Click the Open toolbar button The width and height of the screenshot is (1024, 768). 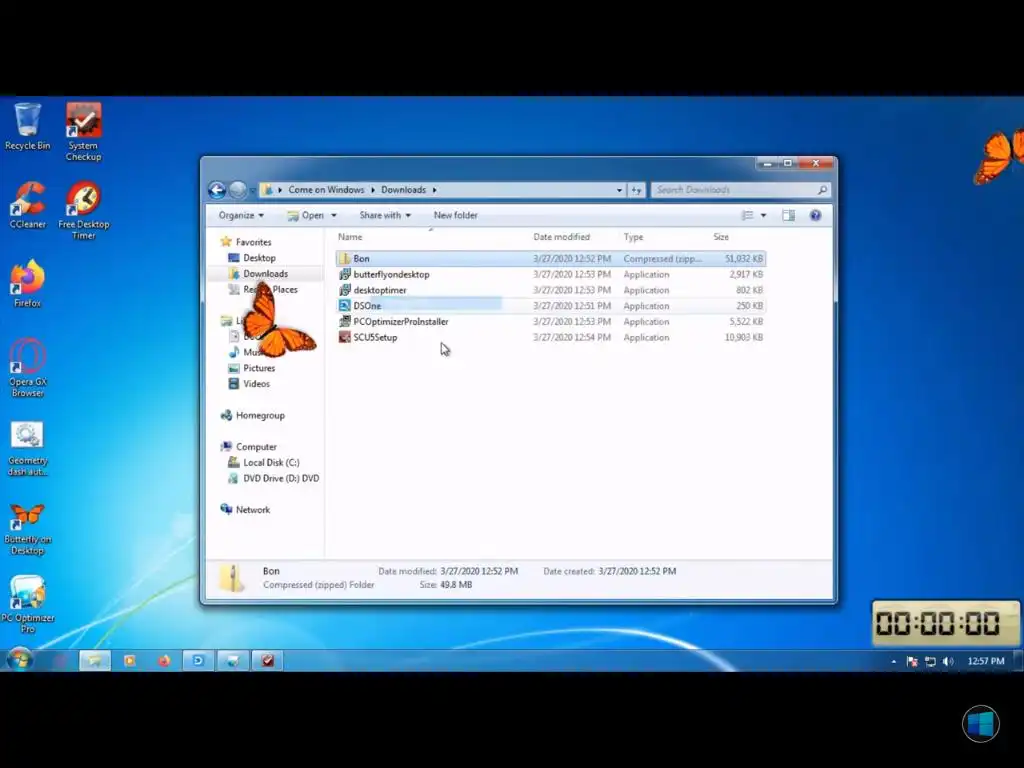[x=306, y=216]
